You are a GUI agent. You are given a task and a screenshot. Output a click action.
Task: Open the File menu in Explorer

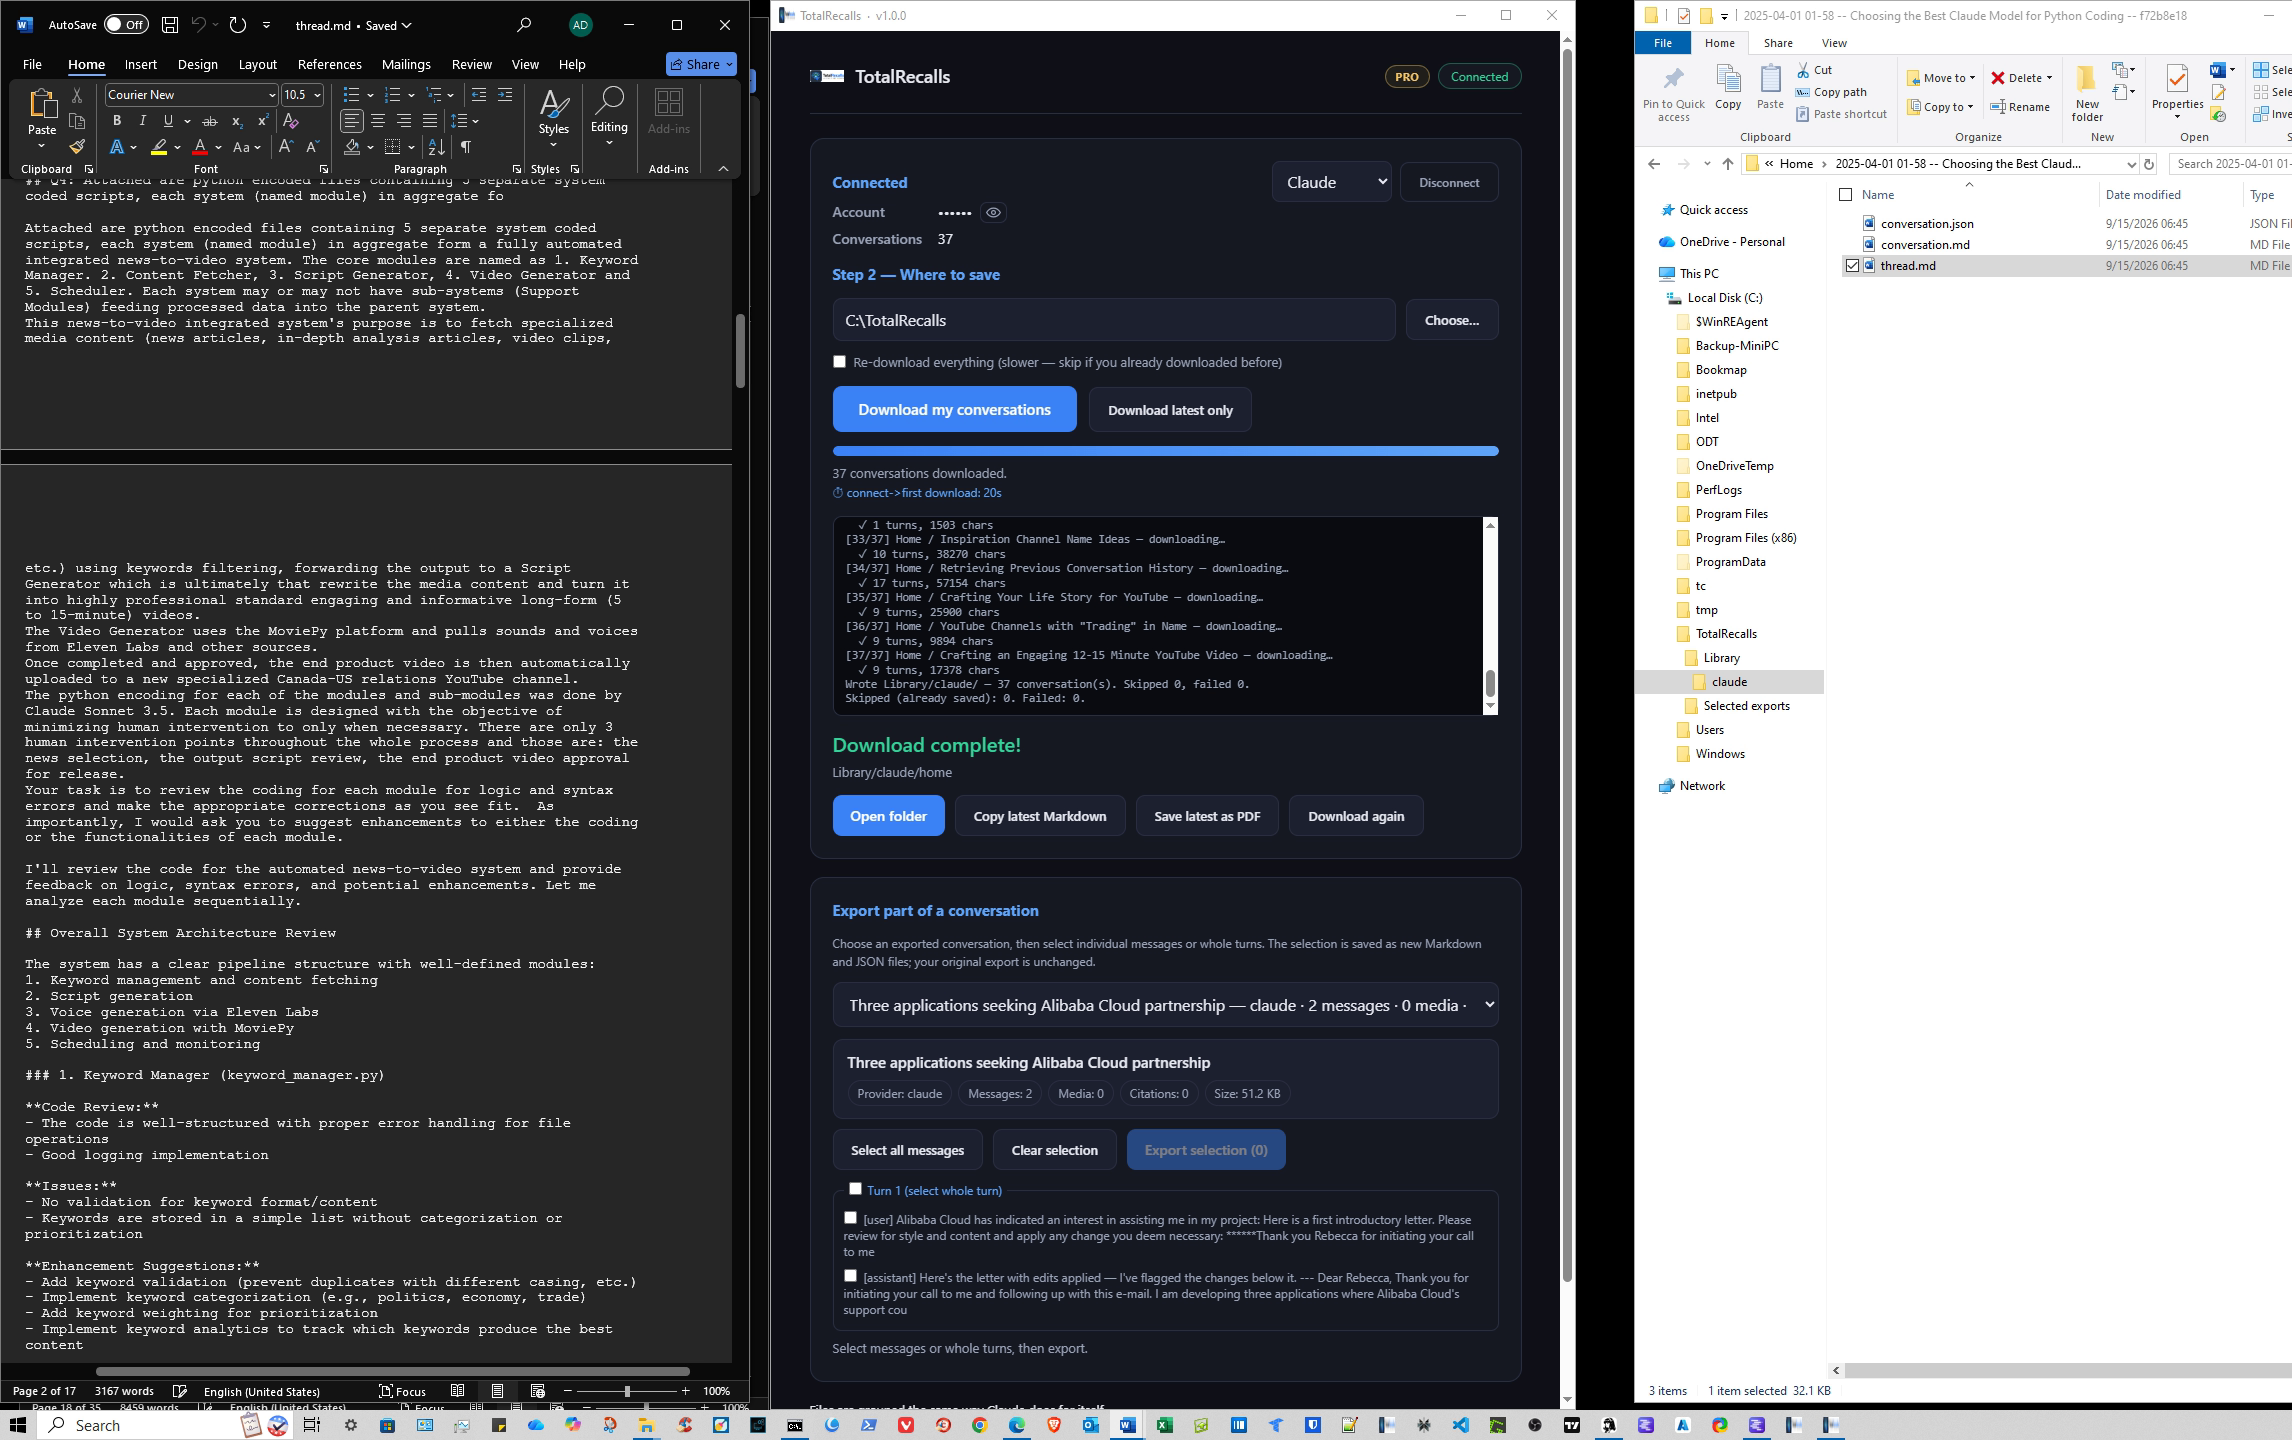tap(1662, 43)
